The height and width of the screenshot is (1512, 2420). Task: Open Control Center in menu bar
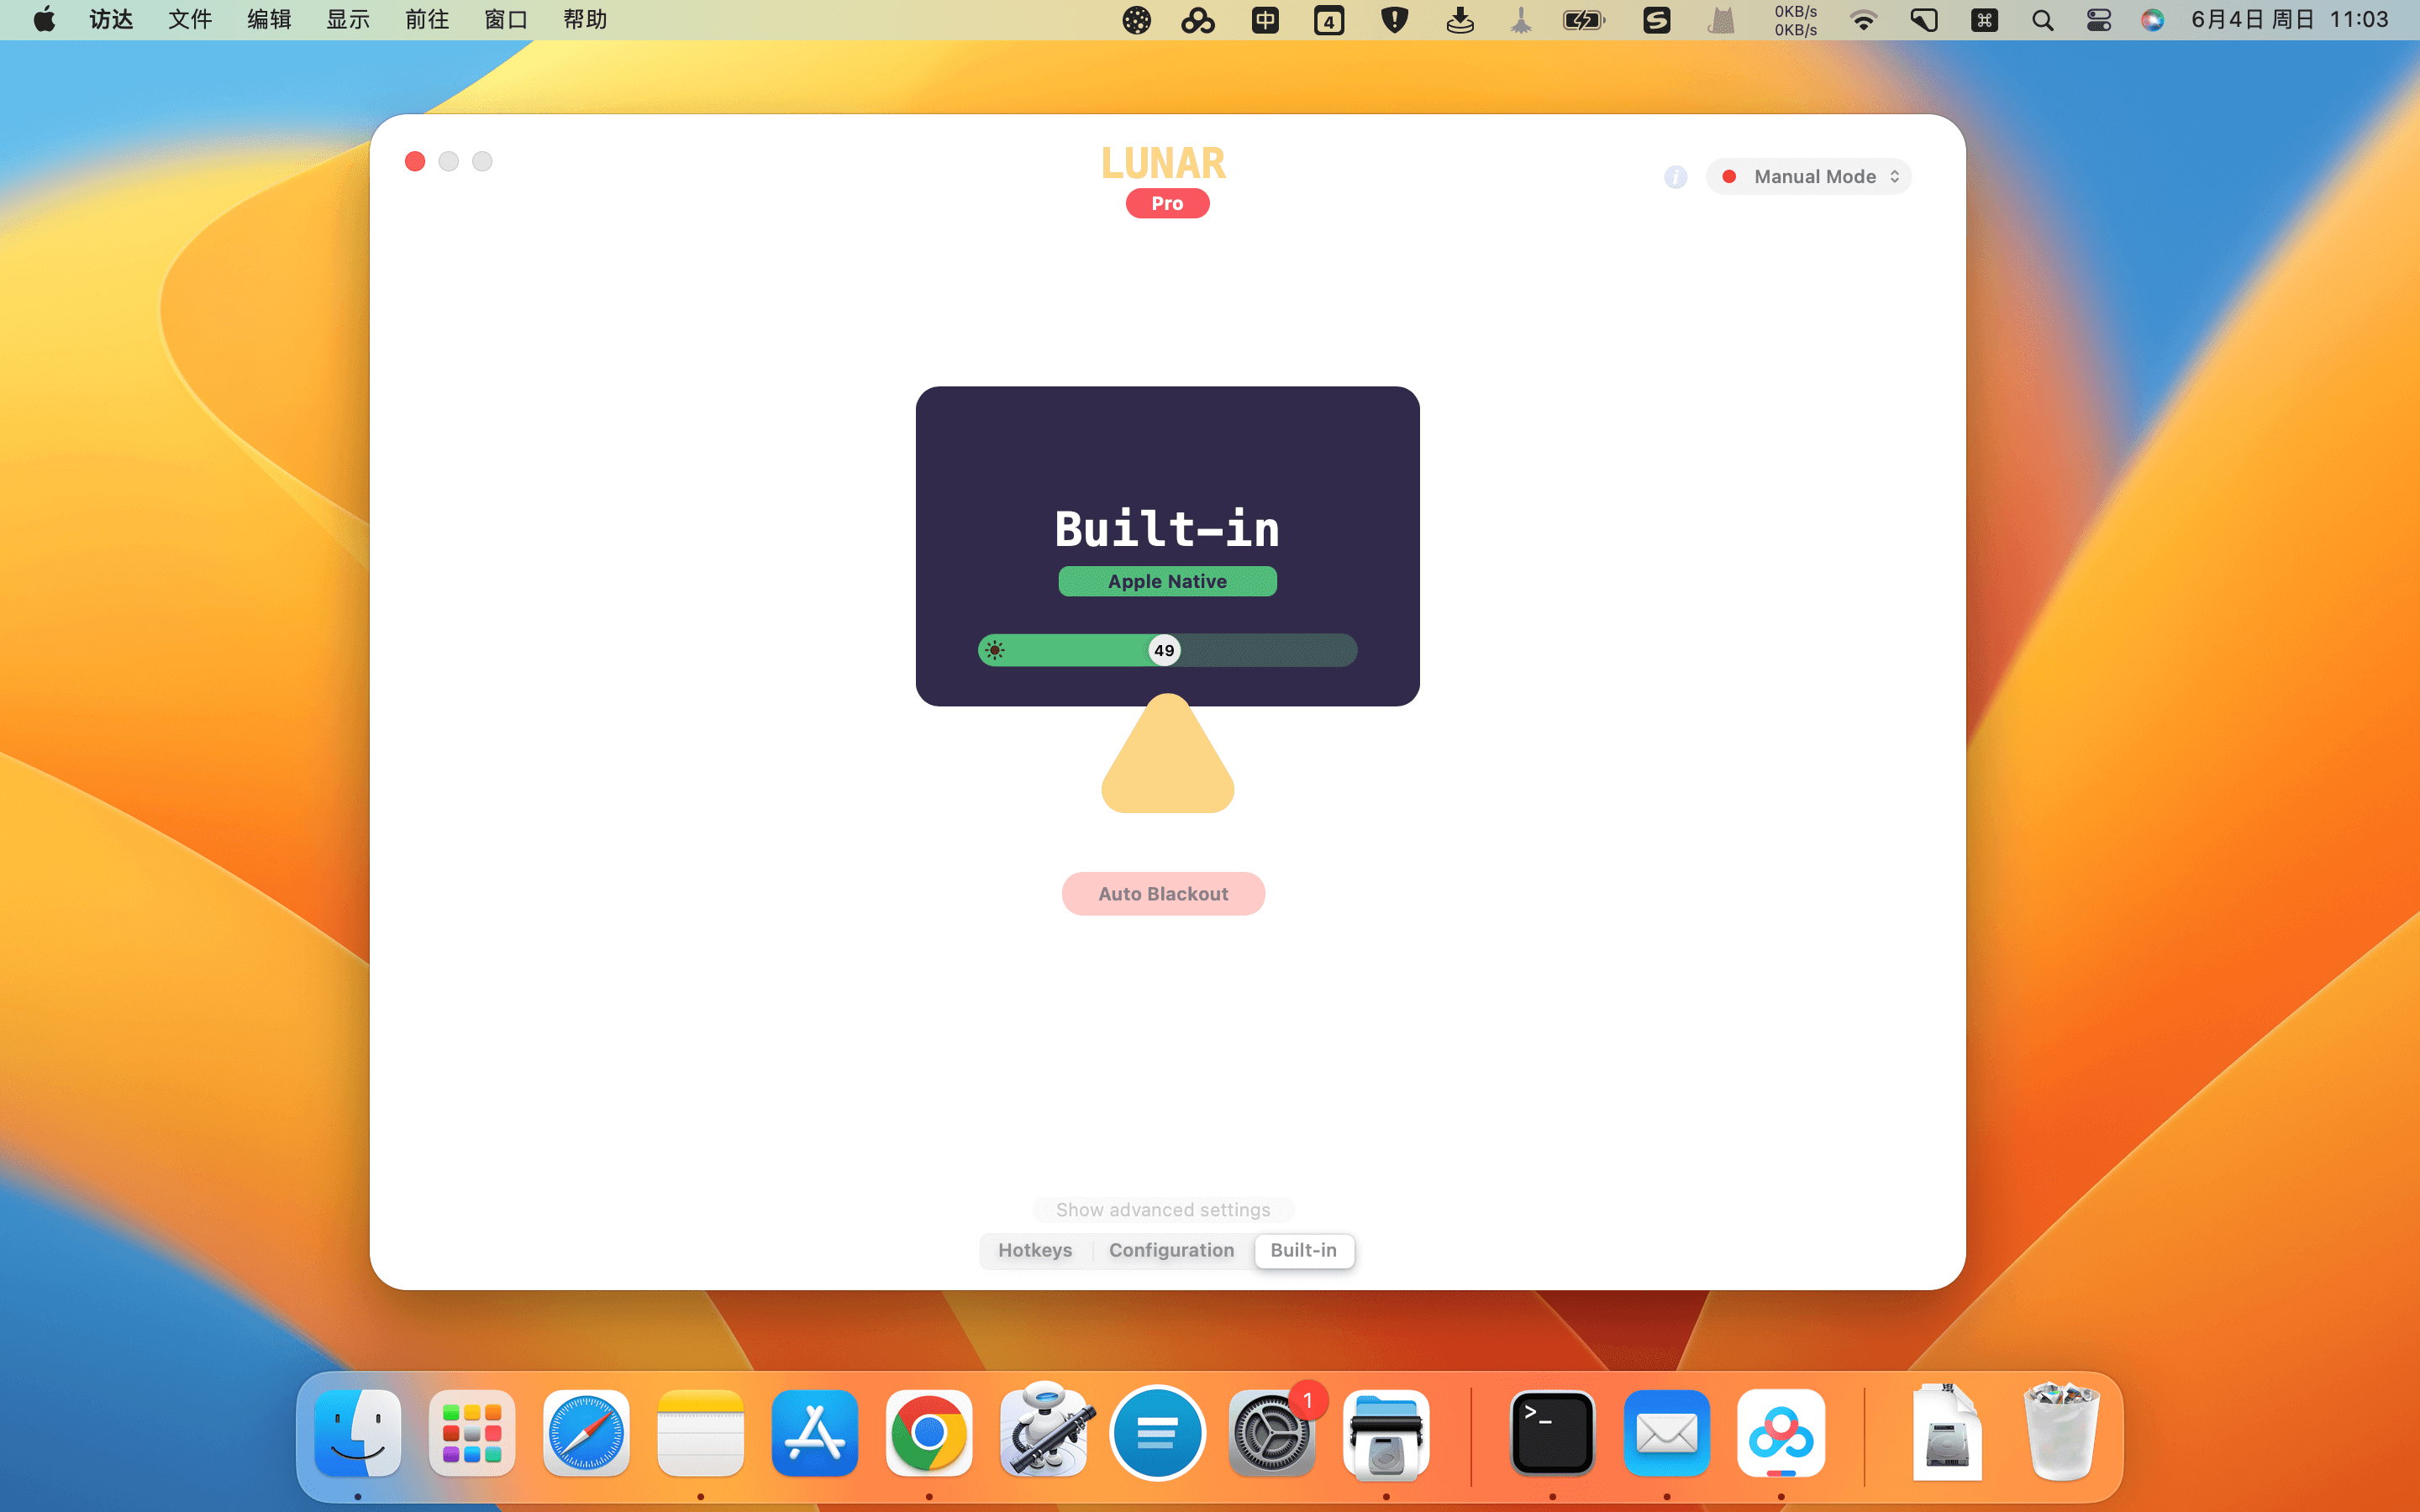(x=2098, y=20)
